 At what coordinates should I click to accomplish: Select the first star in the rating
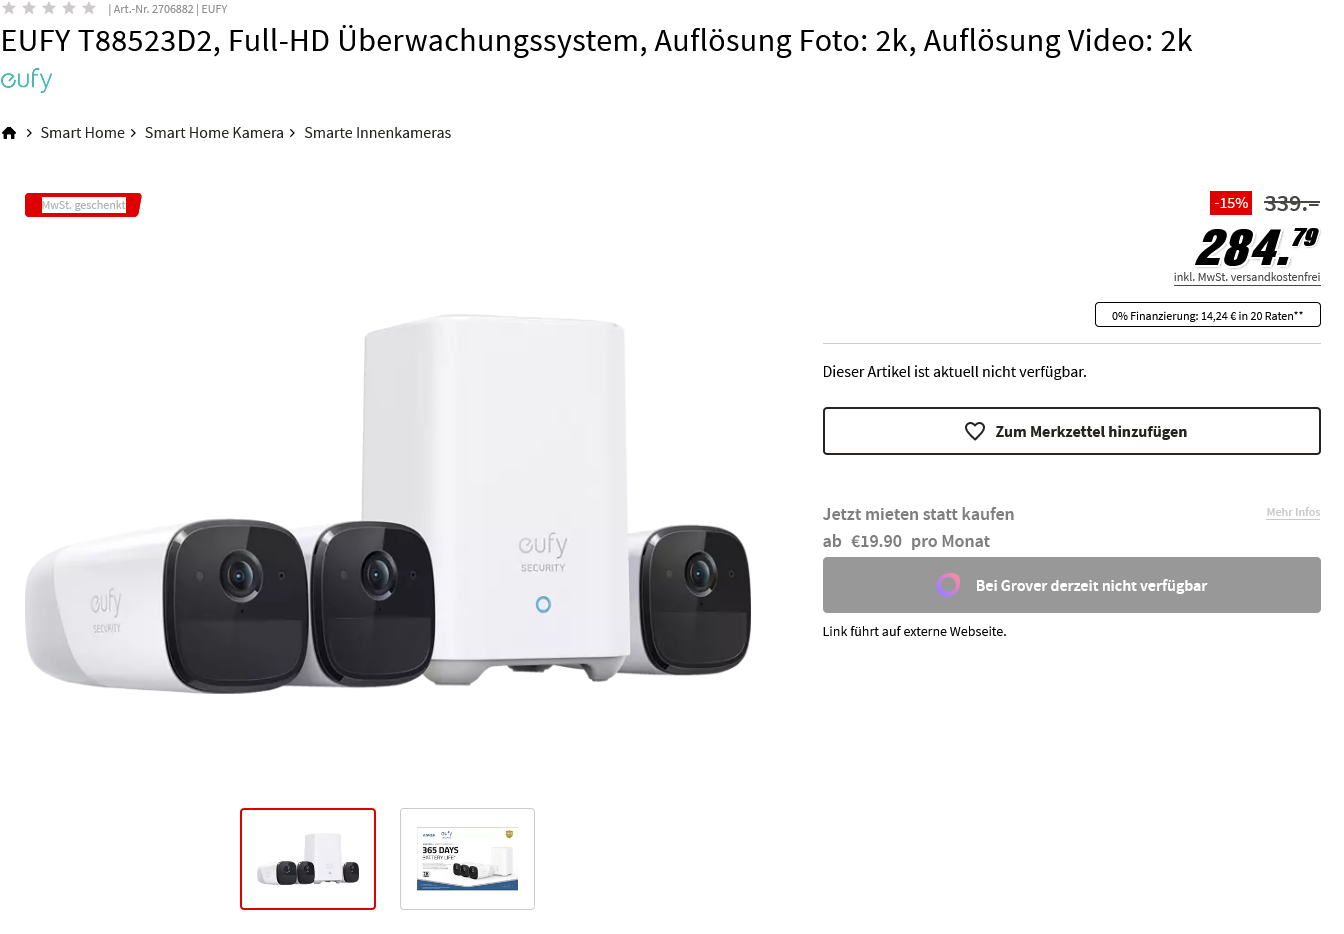point(9,8)
